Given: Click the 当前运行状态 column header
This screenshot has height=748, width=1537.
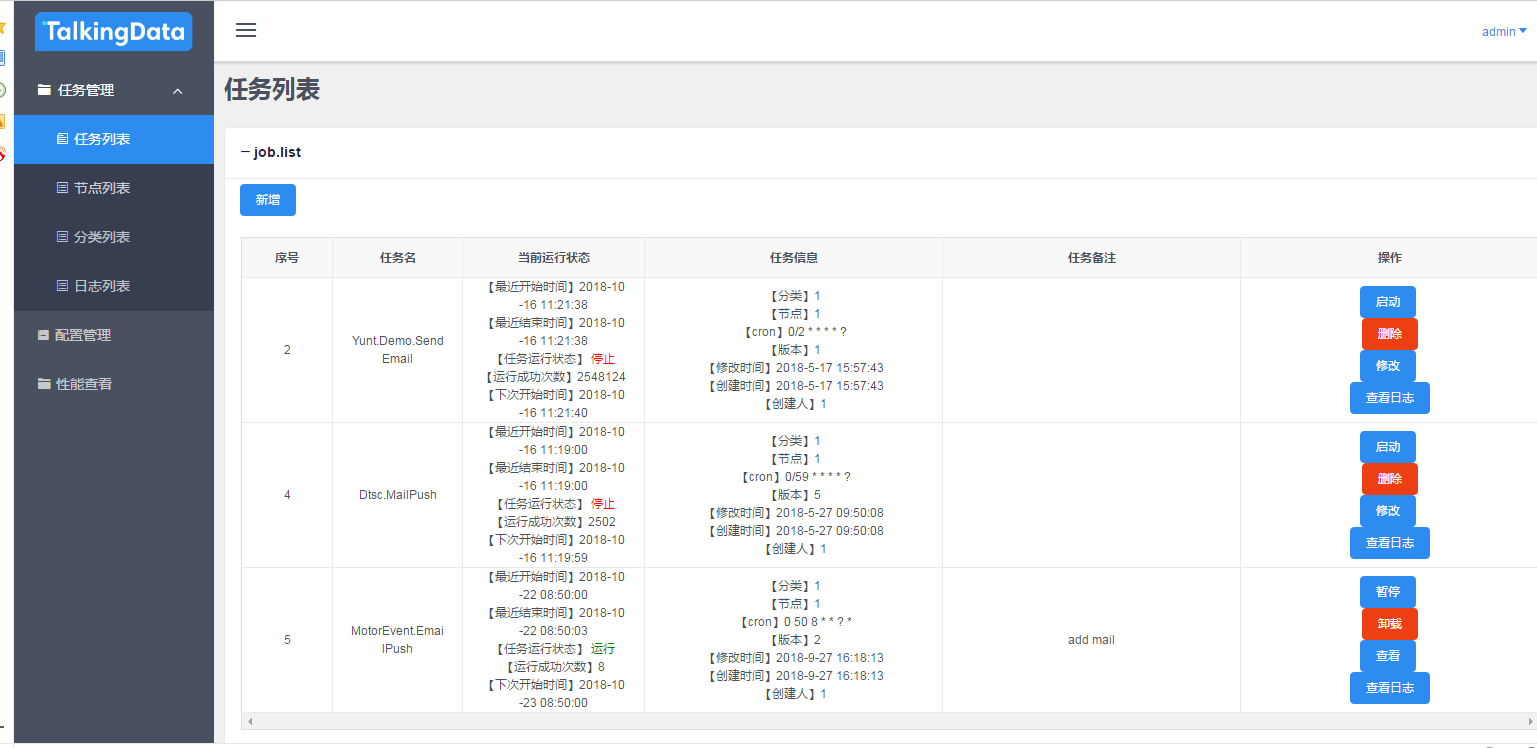Looking at the screenshot, I should (x=554, y=258).
